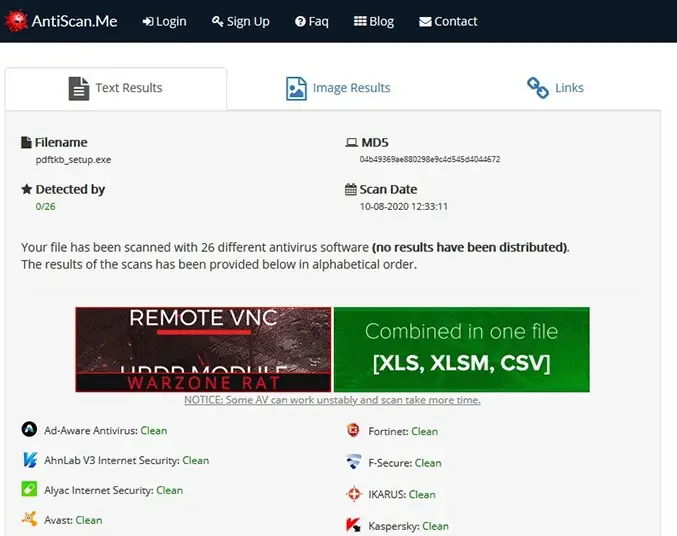Visit the Blog page

[x=374, y=21]
